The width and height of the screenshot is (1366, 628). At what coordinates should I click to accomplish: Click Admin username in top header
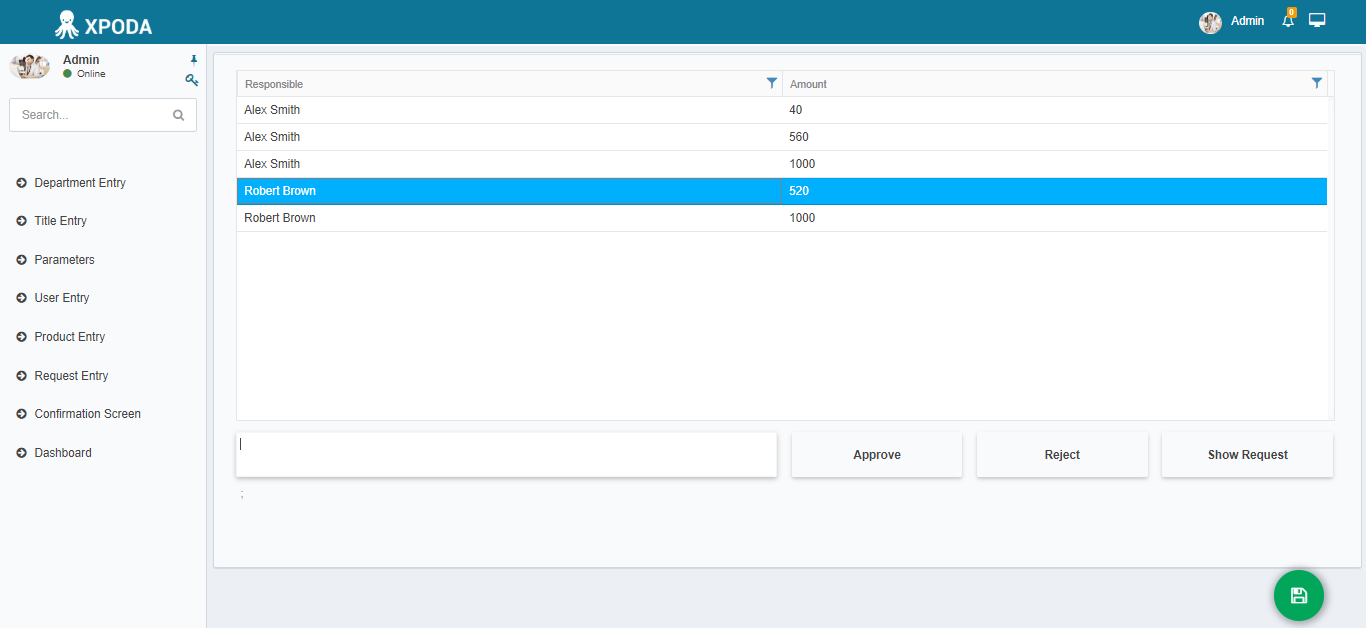click(x=1247, y=21)
